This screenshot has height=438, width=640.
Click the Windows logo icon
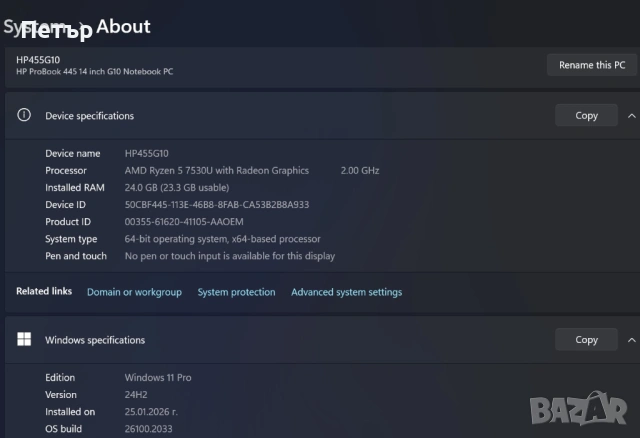point(24,339)
